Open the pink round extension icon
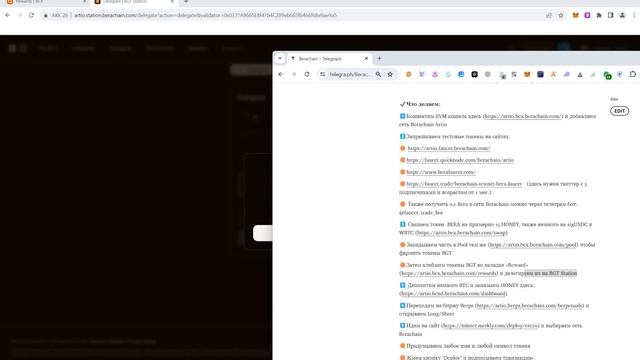 (x=435, y=74)
